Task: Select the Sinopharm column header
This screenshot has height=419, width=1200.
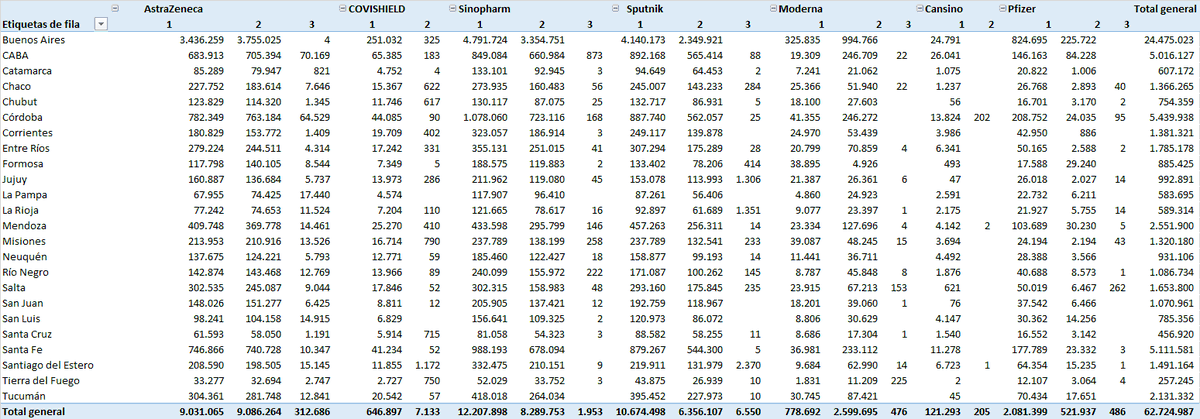Action: [483, 8]
